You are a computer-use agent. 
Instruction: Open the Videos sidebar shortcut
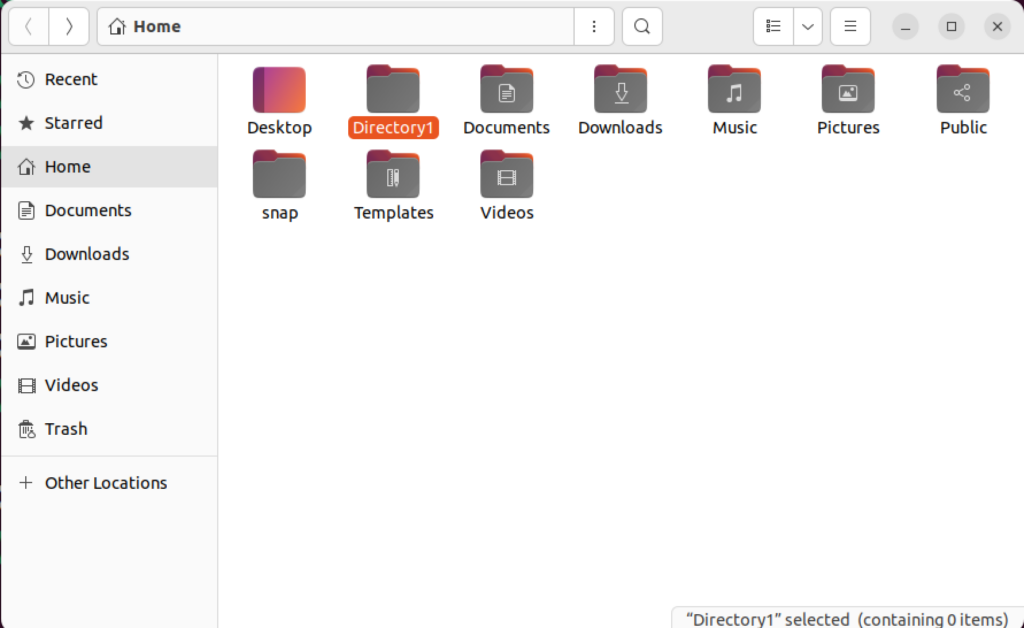[71, 385]
